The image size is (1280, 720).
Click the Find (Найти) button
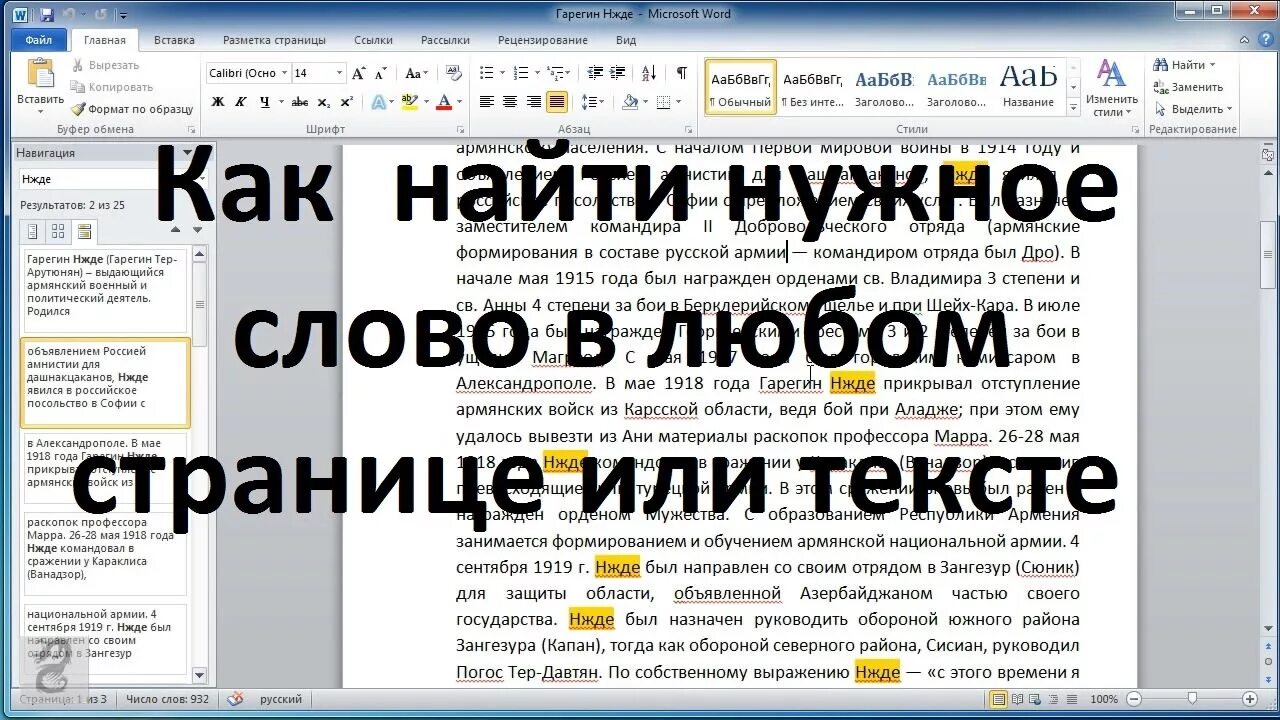[1182, 65]
